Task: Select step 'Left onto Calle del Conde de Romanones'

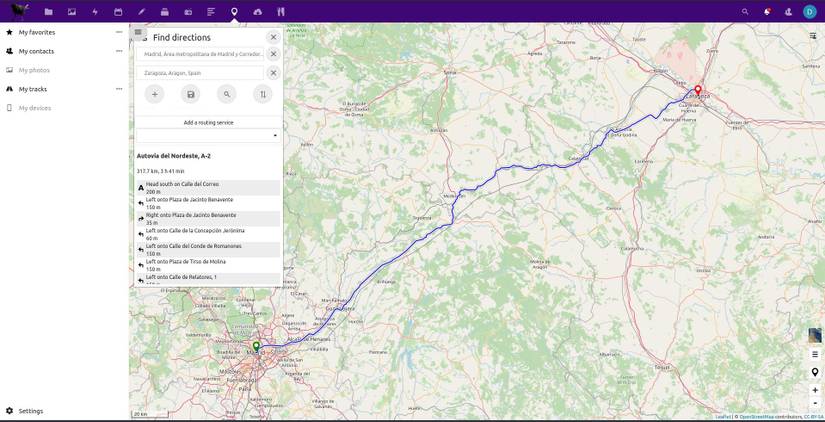Action: click(208, 249)
